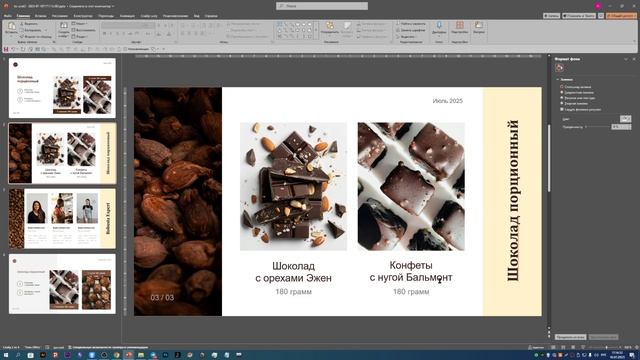Open the View (Вид) ribbon tab
The width and height of the screenshot is (640, 360).
point(197,16)
